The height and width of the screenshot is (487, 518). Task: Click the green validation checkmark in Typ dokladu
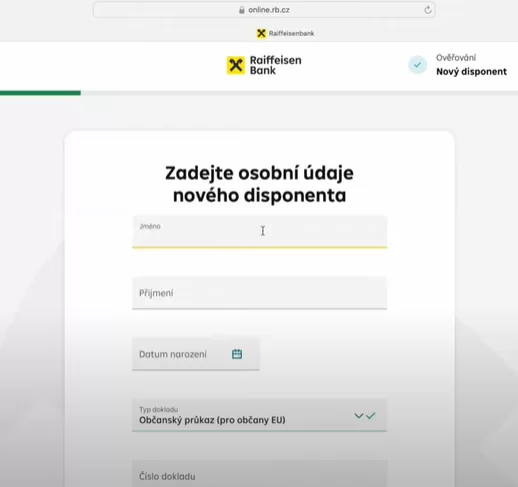point(371,415)
